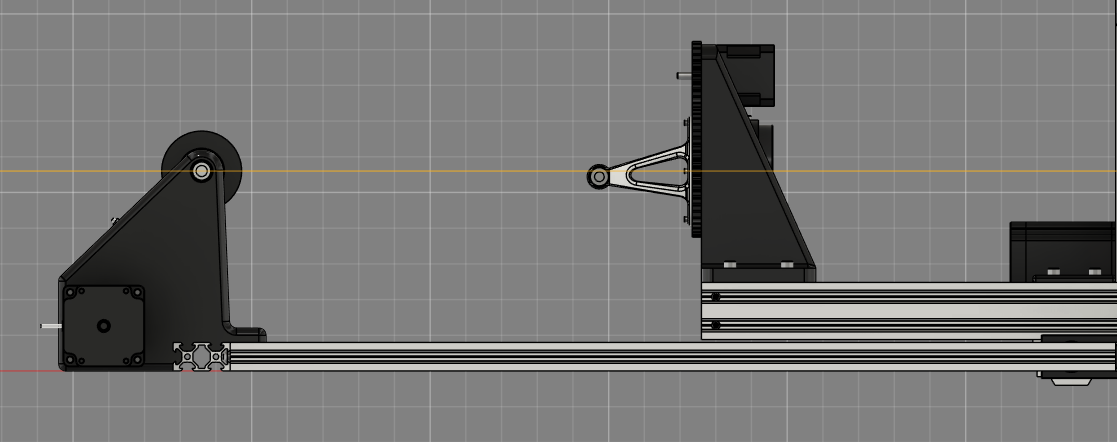This screenshot has width=1117, height=442.
Task: Select the horizontal orange axis line
Action: point(400,171)
